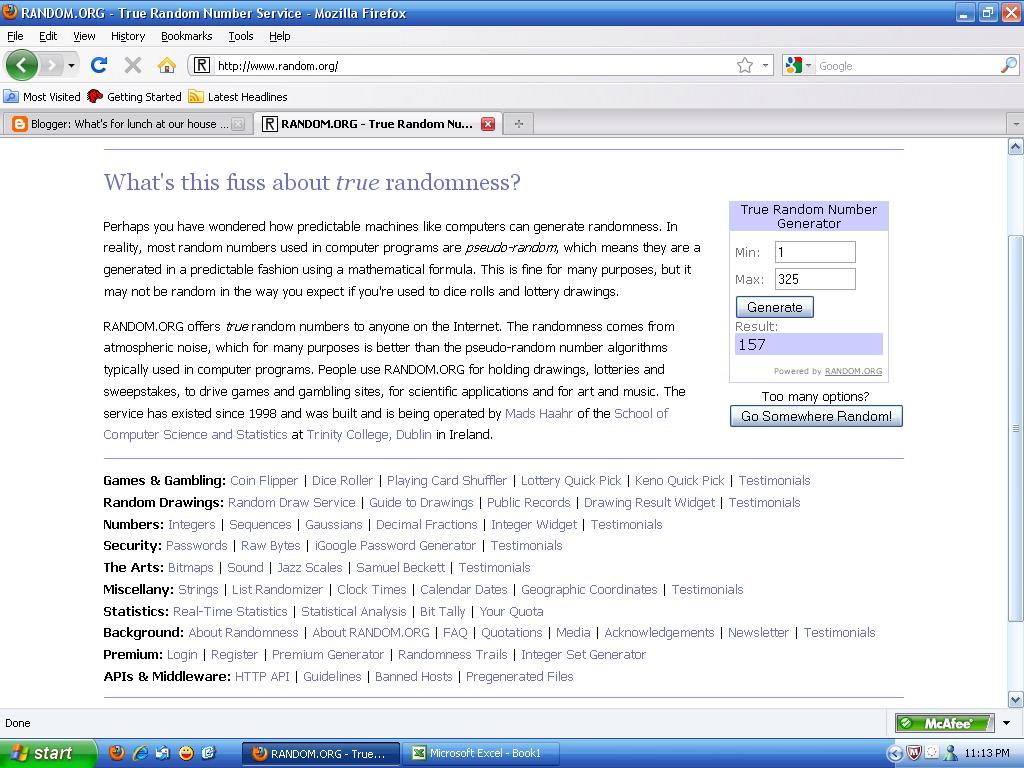Open the Coin Flipper link
Screen dimensions: 1024x768
[264, 481]
